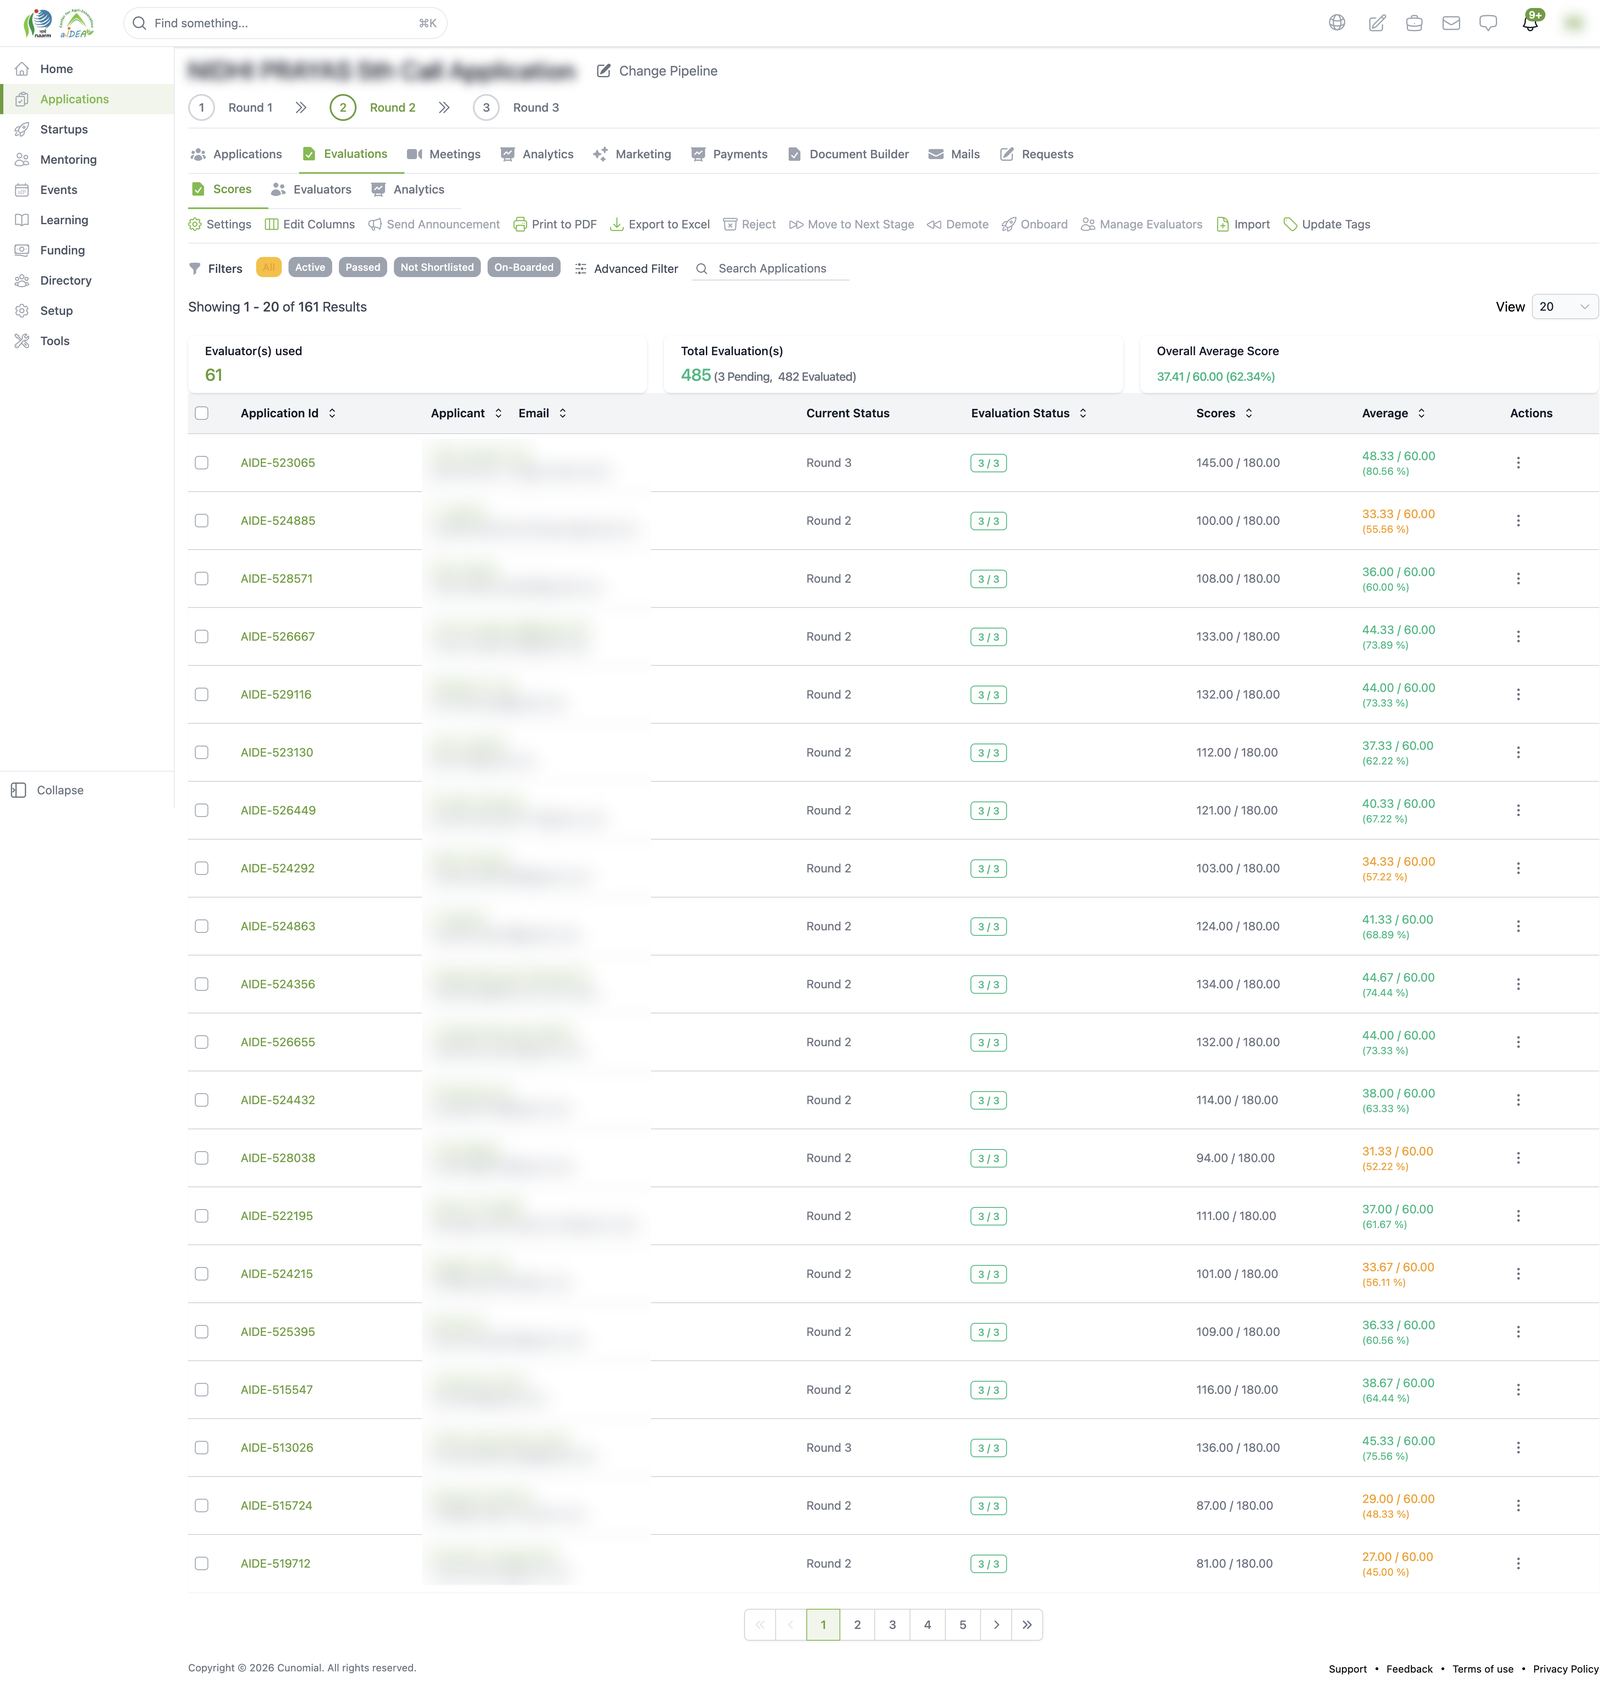Click Update Tags
The width and height of the screenshot is (1600, 1681).
(1327, 225)
